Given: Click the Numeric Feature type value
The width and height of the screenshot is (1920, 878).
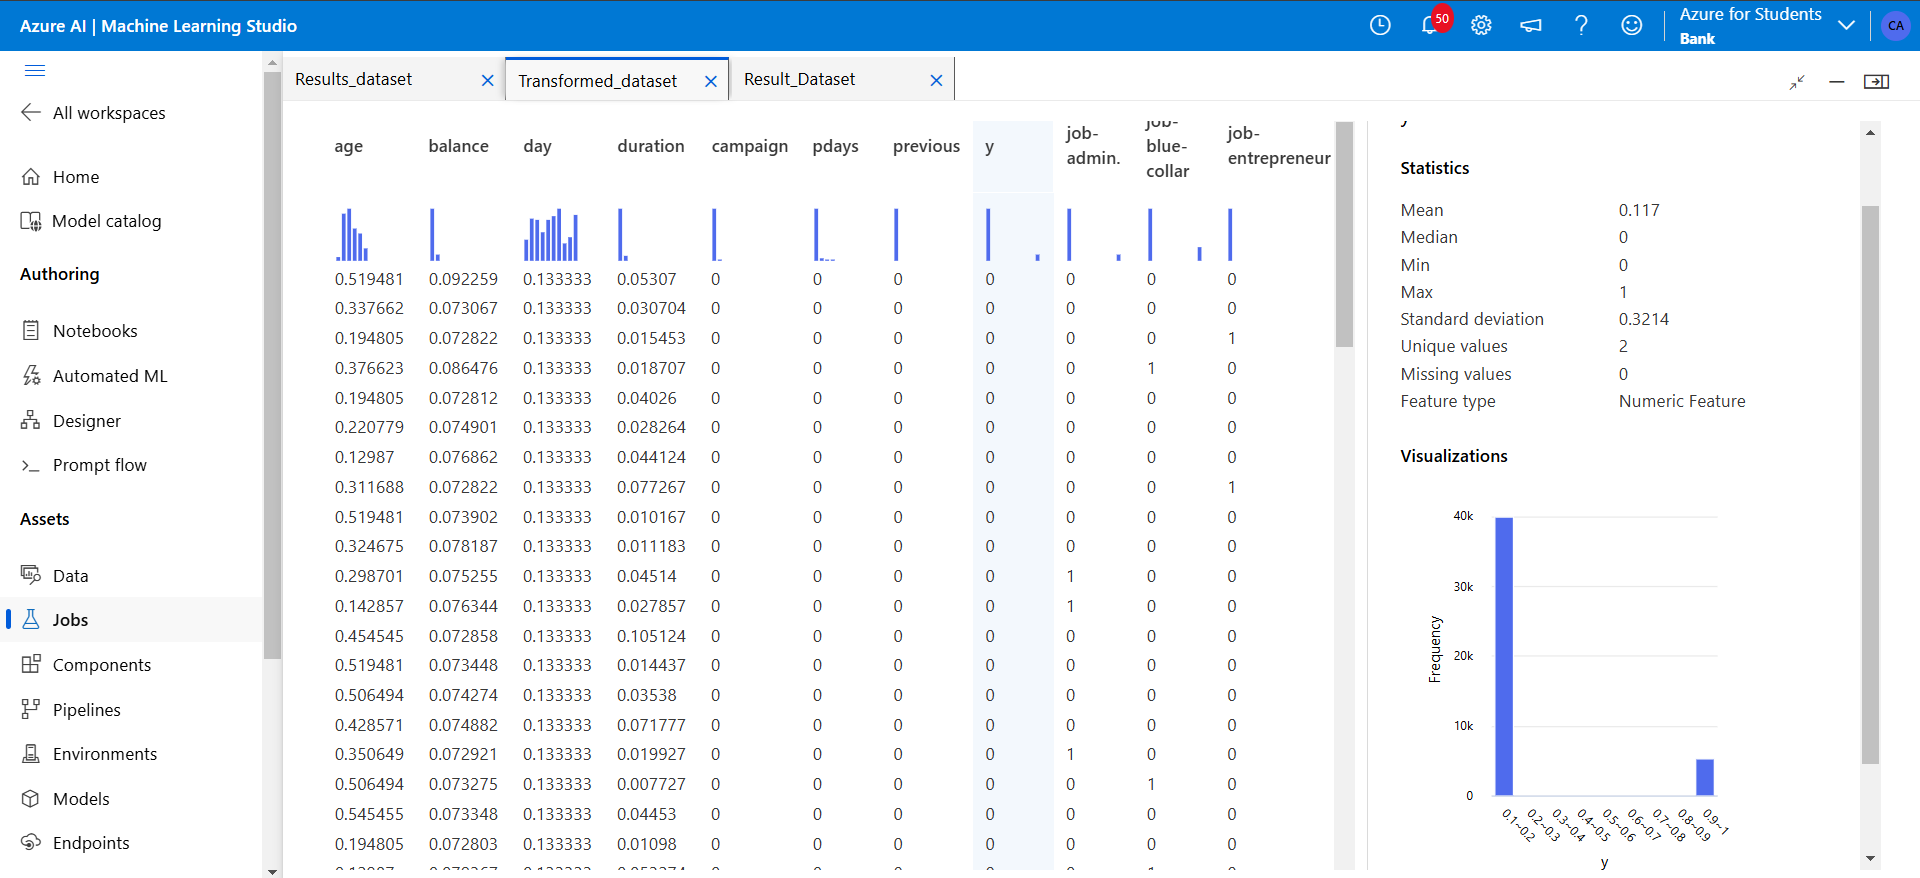Looking at the screenshot, I should click(1682, 401).
